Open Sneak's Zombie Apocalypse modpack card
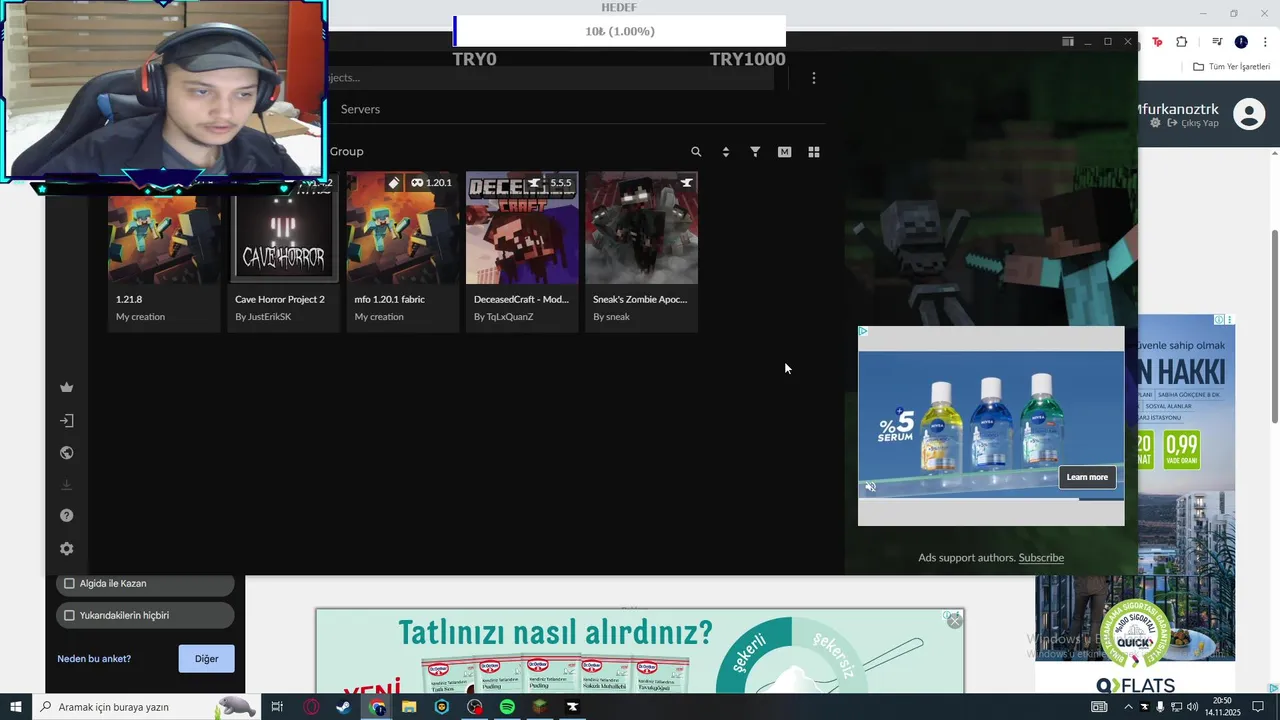The image size is (1280, 720). tap(641, 252)
